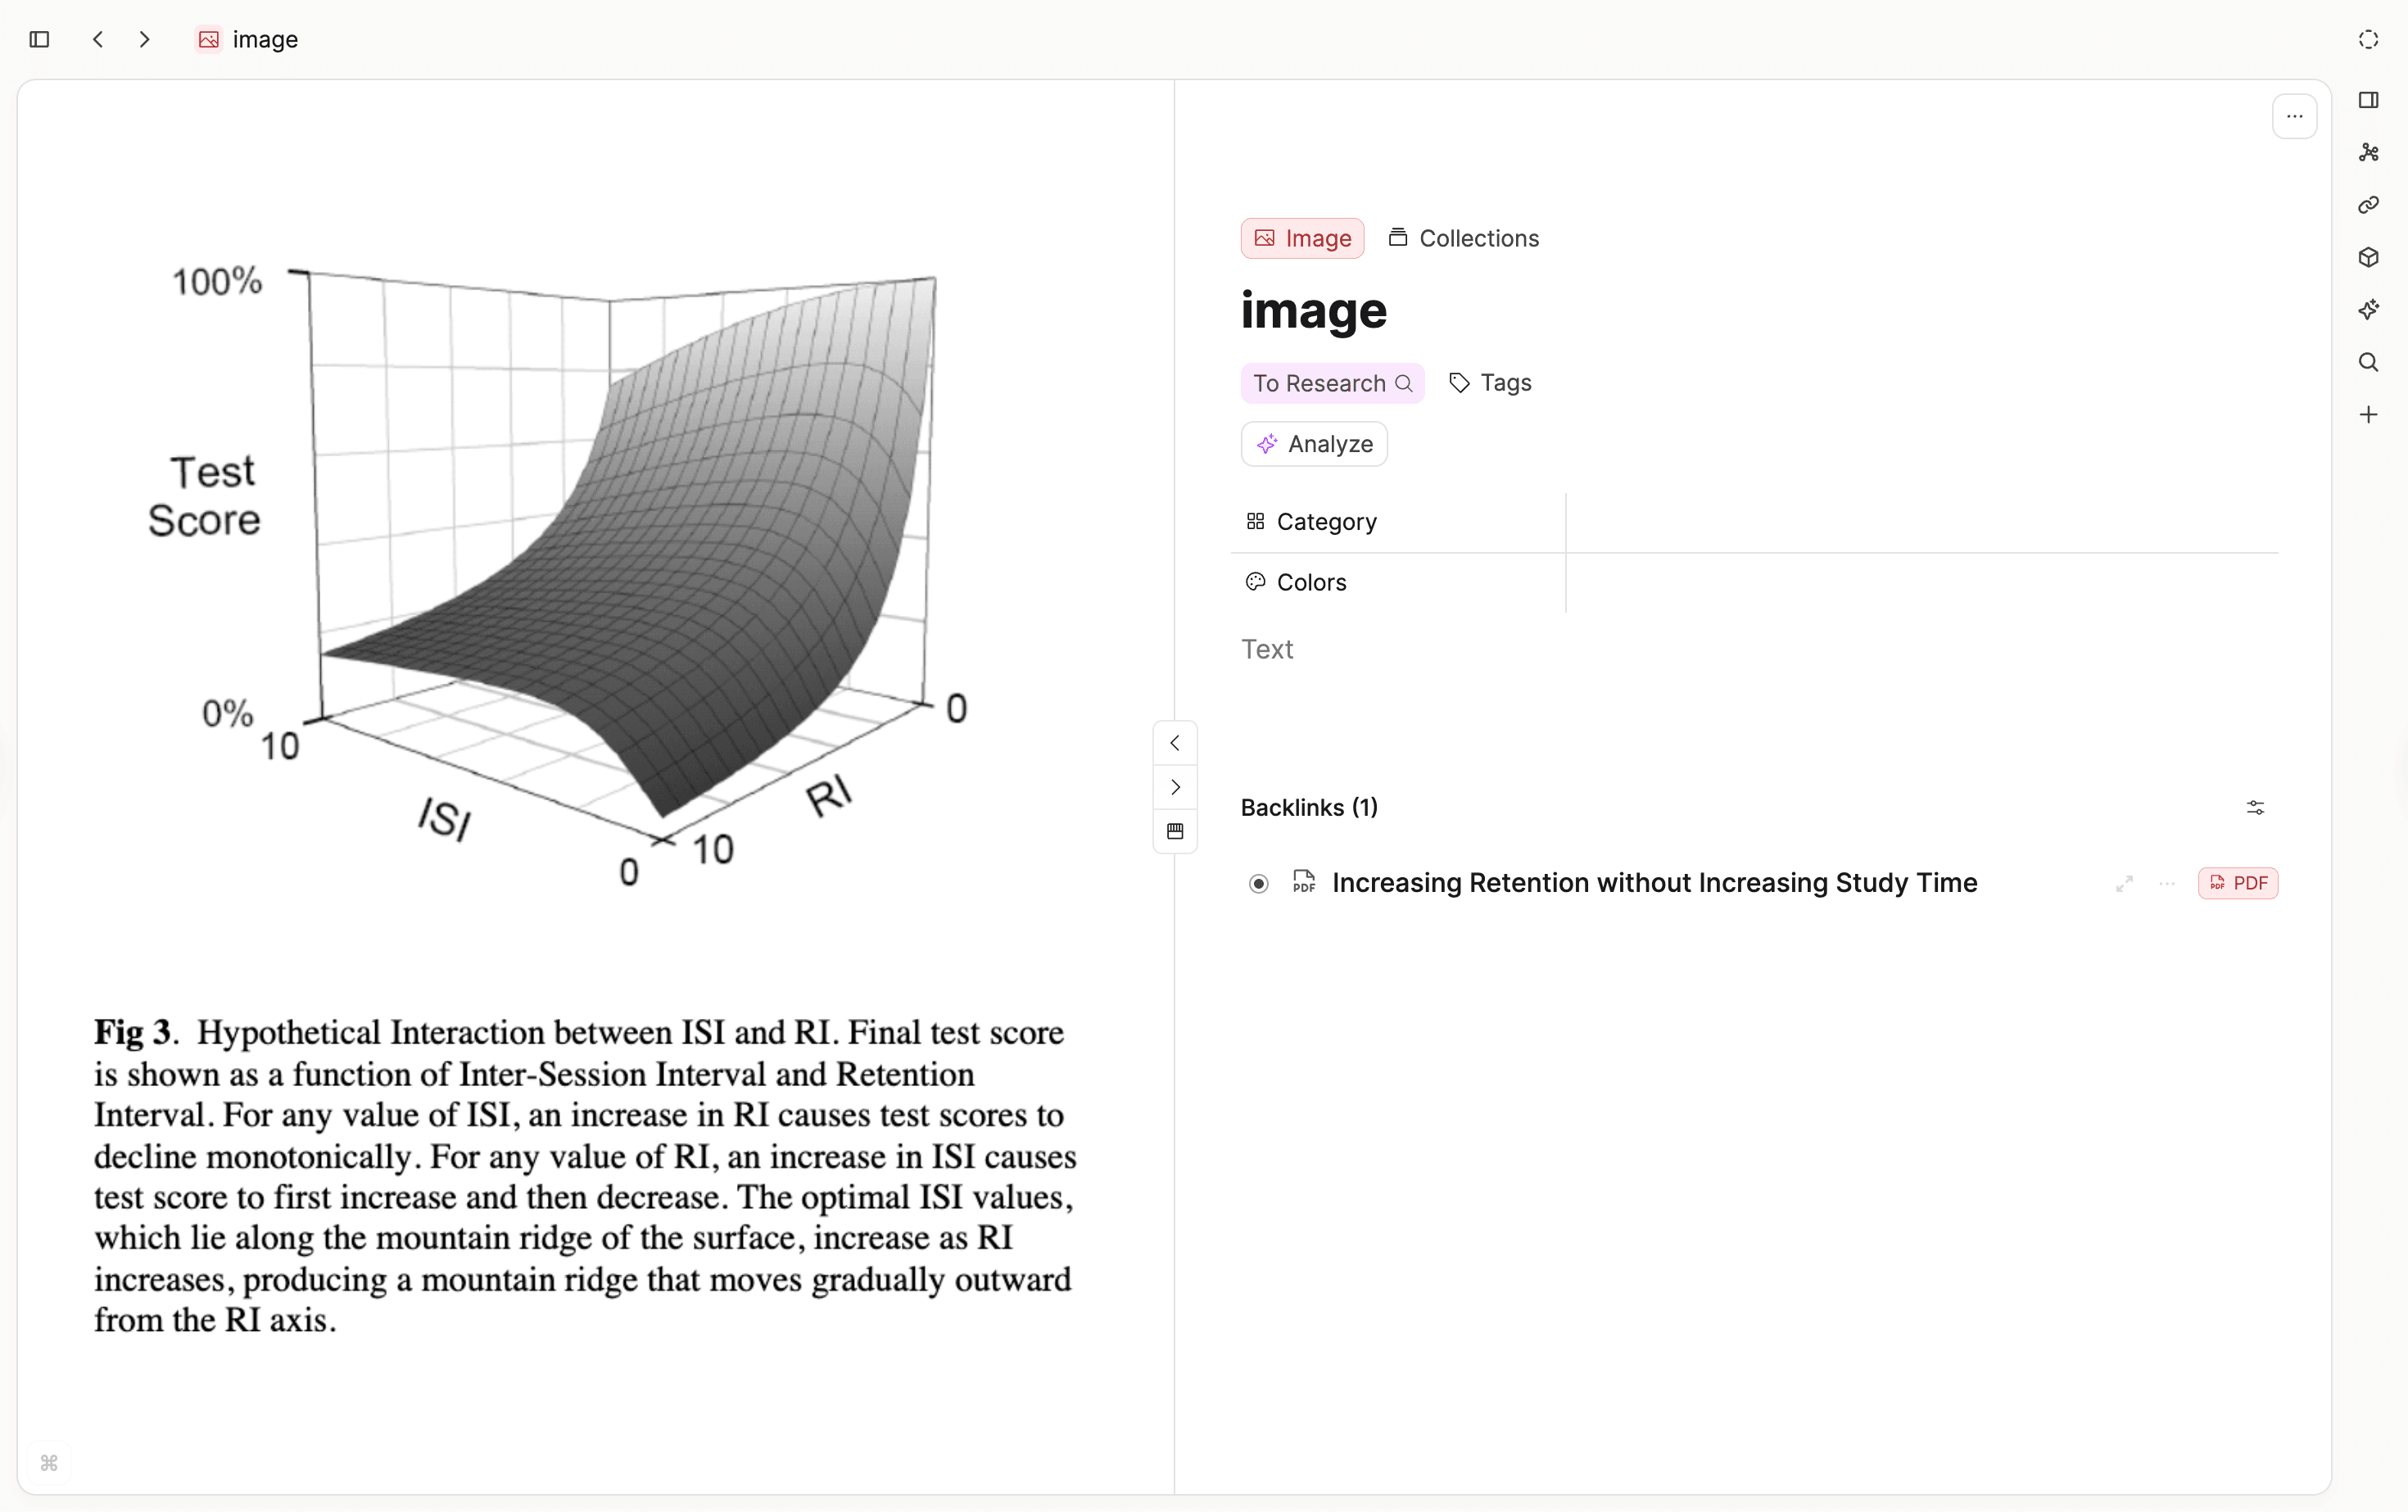Click the Analyze button
This screenshot has width=2408, height=1512.
pyautogui.click(x=1313, y=444)
